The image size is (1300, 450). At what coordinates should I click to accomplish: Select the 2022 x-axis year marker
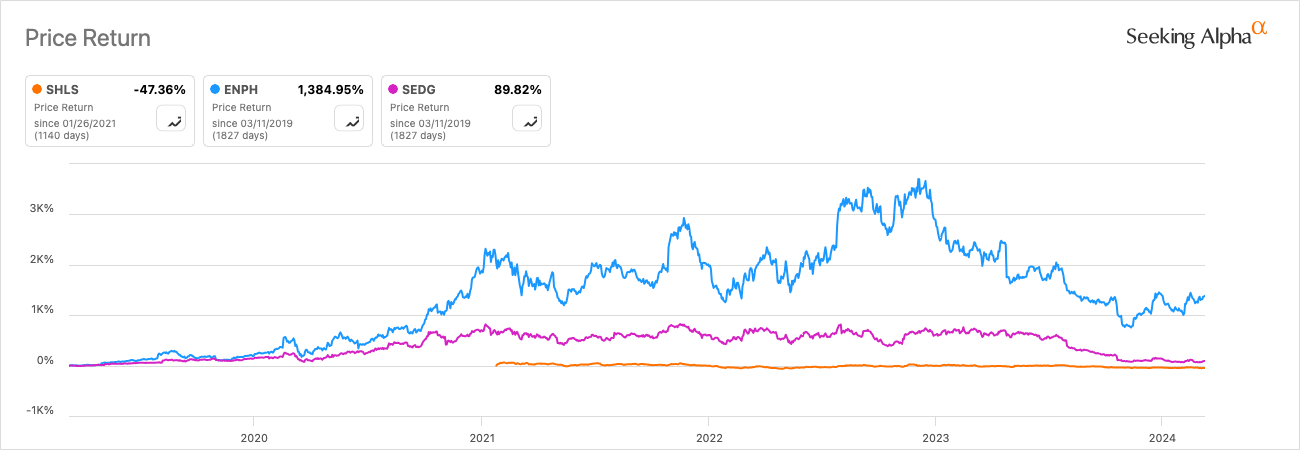coord(708,437)
